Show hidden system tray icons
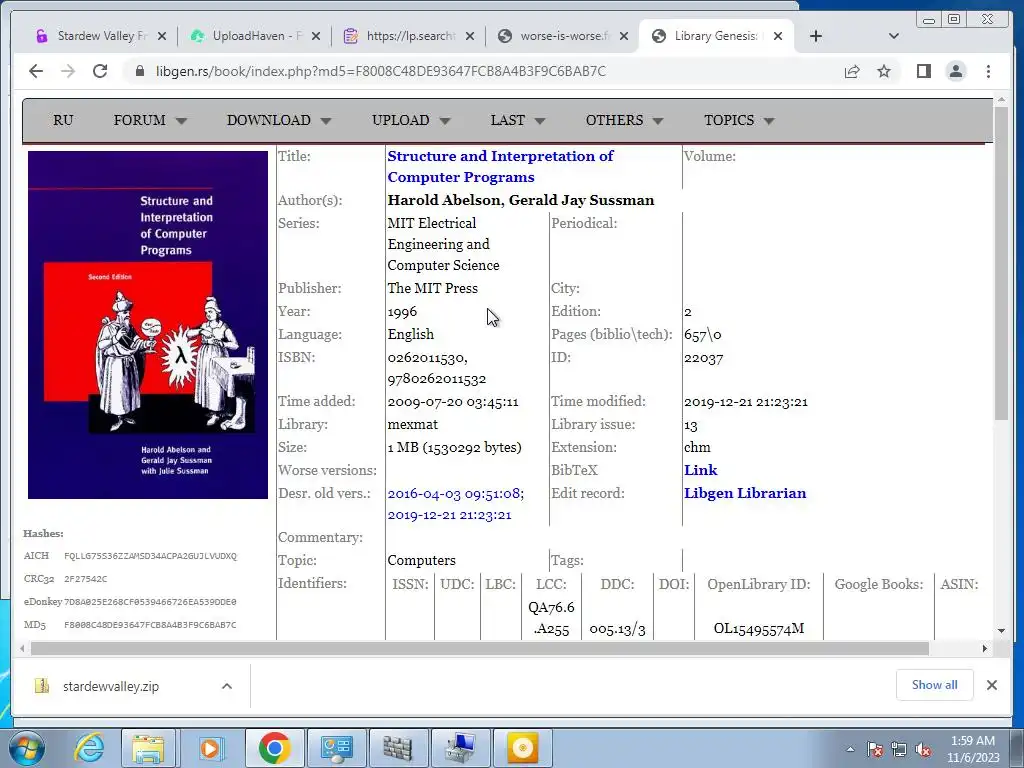 (x=850, y=749)
